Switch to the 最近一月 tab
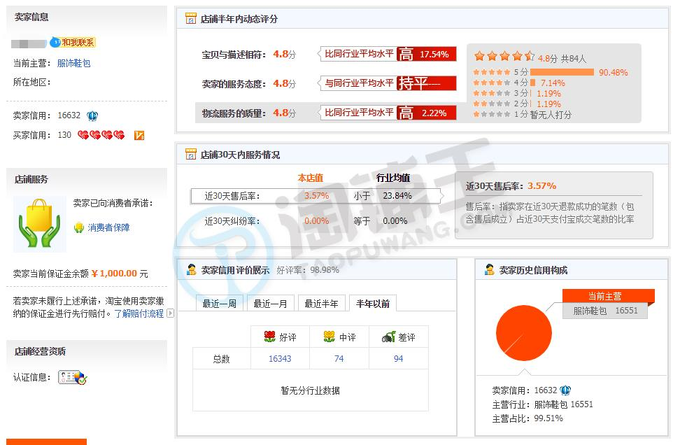 coord(270,303)
